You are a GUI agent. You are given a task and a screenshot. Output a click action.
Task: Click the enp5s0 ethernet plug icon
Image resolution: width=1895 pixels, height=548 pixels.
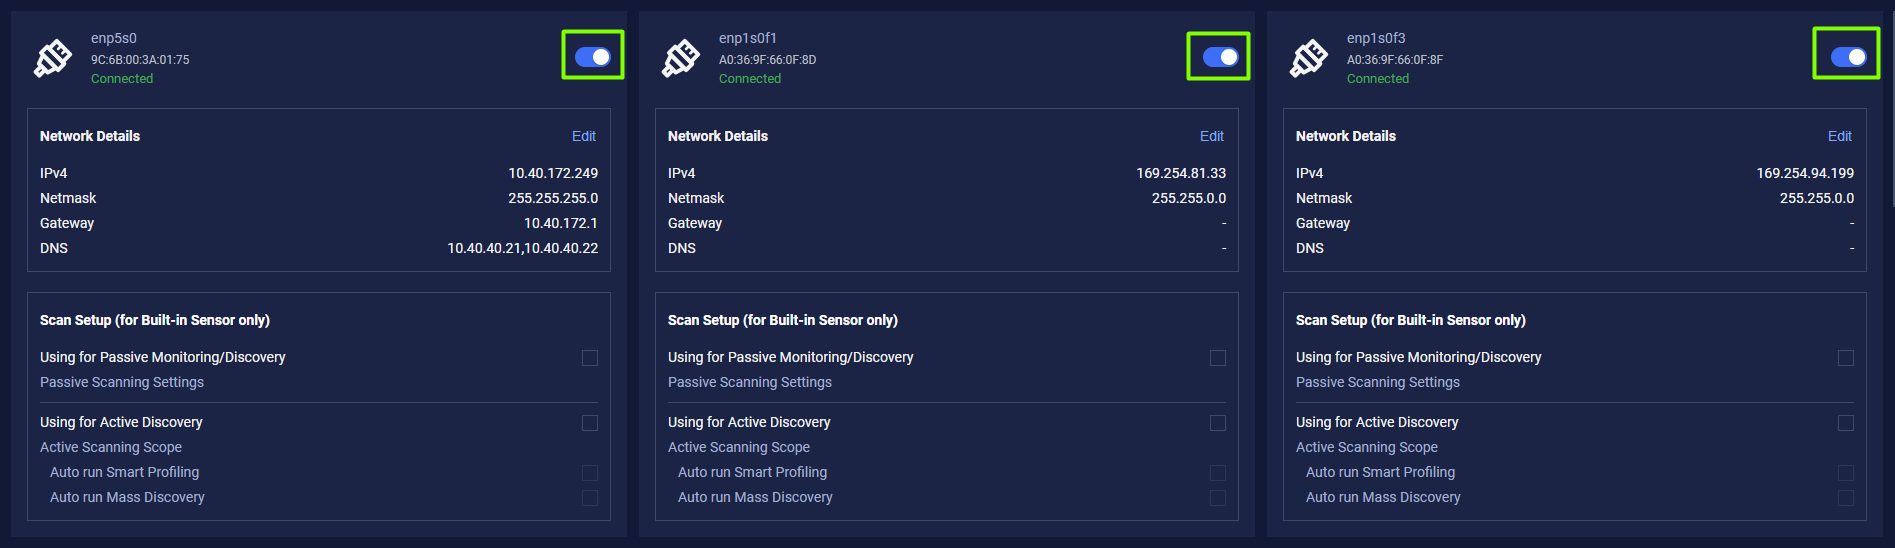click(x=53, y=58)
